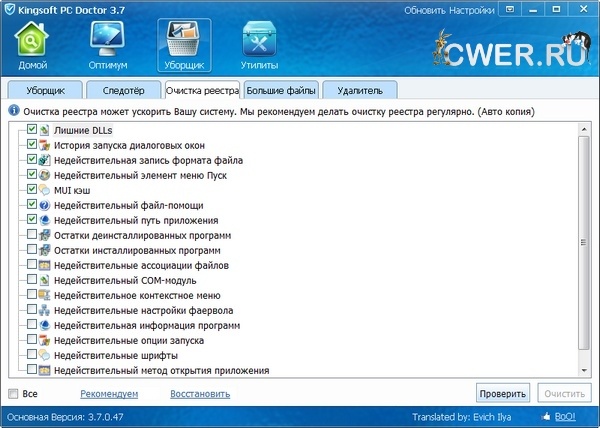This screenshot has height=428, width=600.
Task: Open the Домой home icon
Action: pyautogui.click(x=33, y=44)
